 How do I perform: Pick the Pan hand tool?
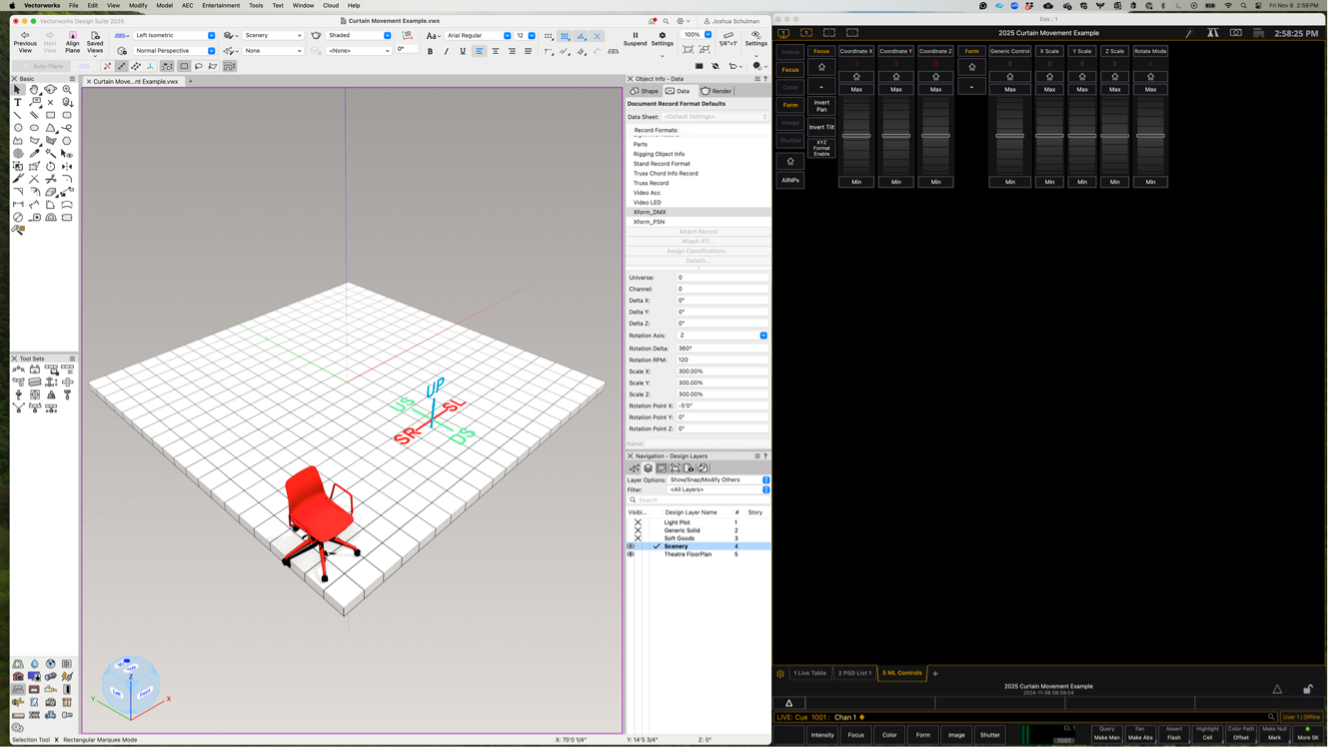(34, 89)
